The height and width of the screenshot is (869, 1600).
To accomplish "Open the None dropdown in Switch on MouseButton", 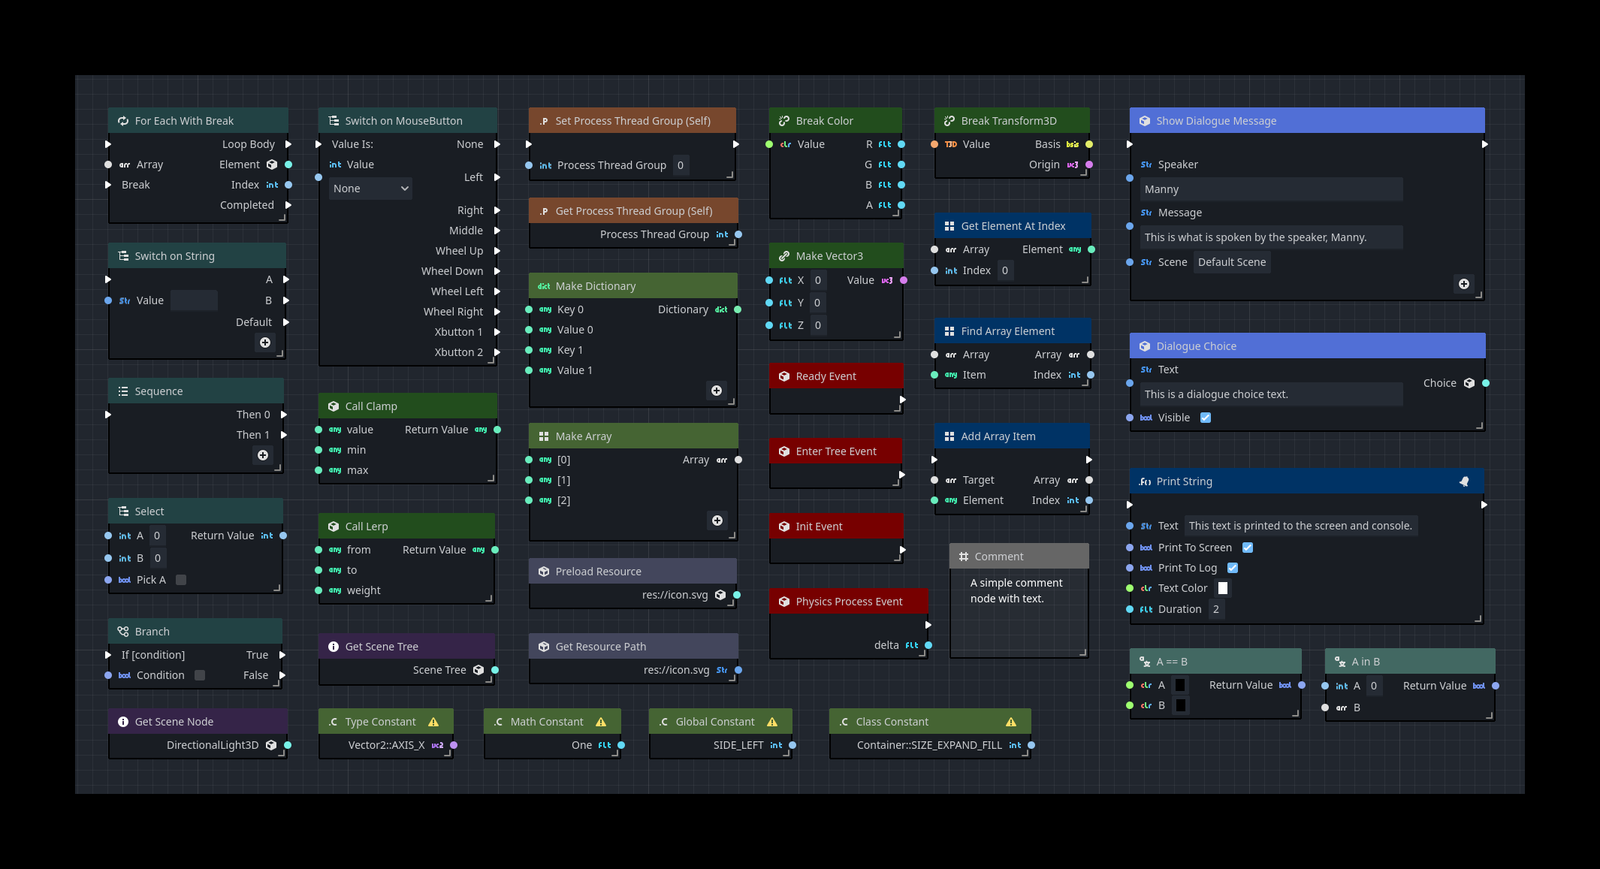I will 371,189.
